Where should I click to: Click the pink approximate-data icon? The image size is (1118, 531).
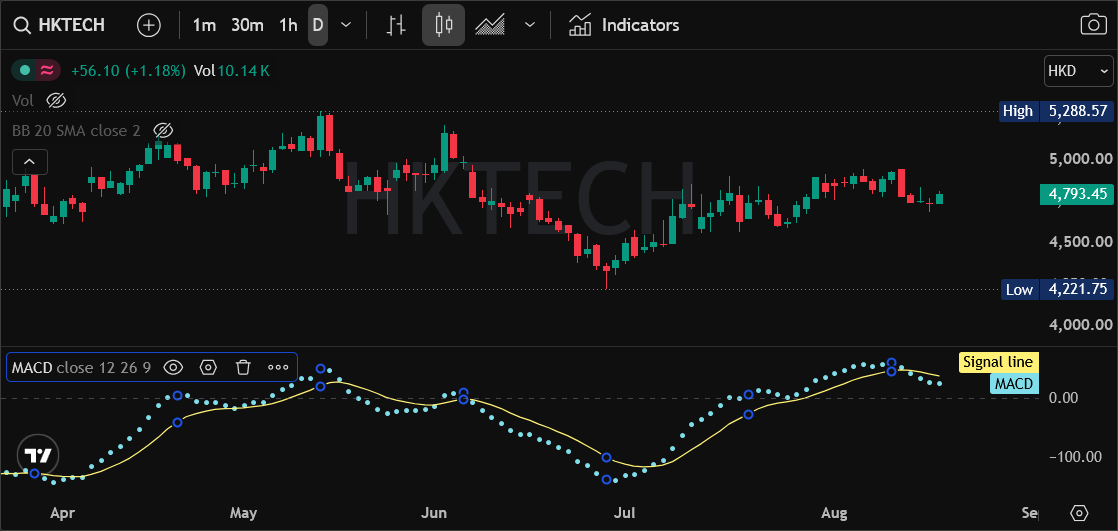click(x=47, y=70)
